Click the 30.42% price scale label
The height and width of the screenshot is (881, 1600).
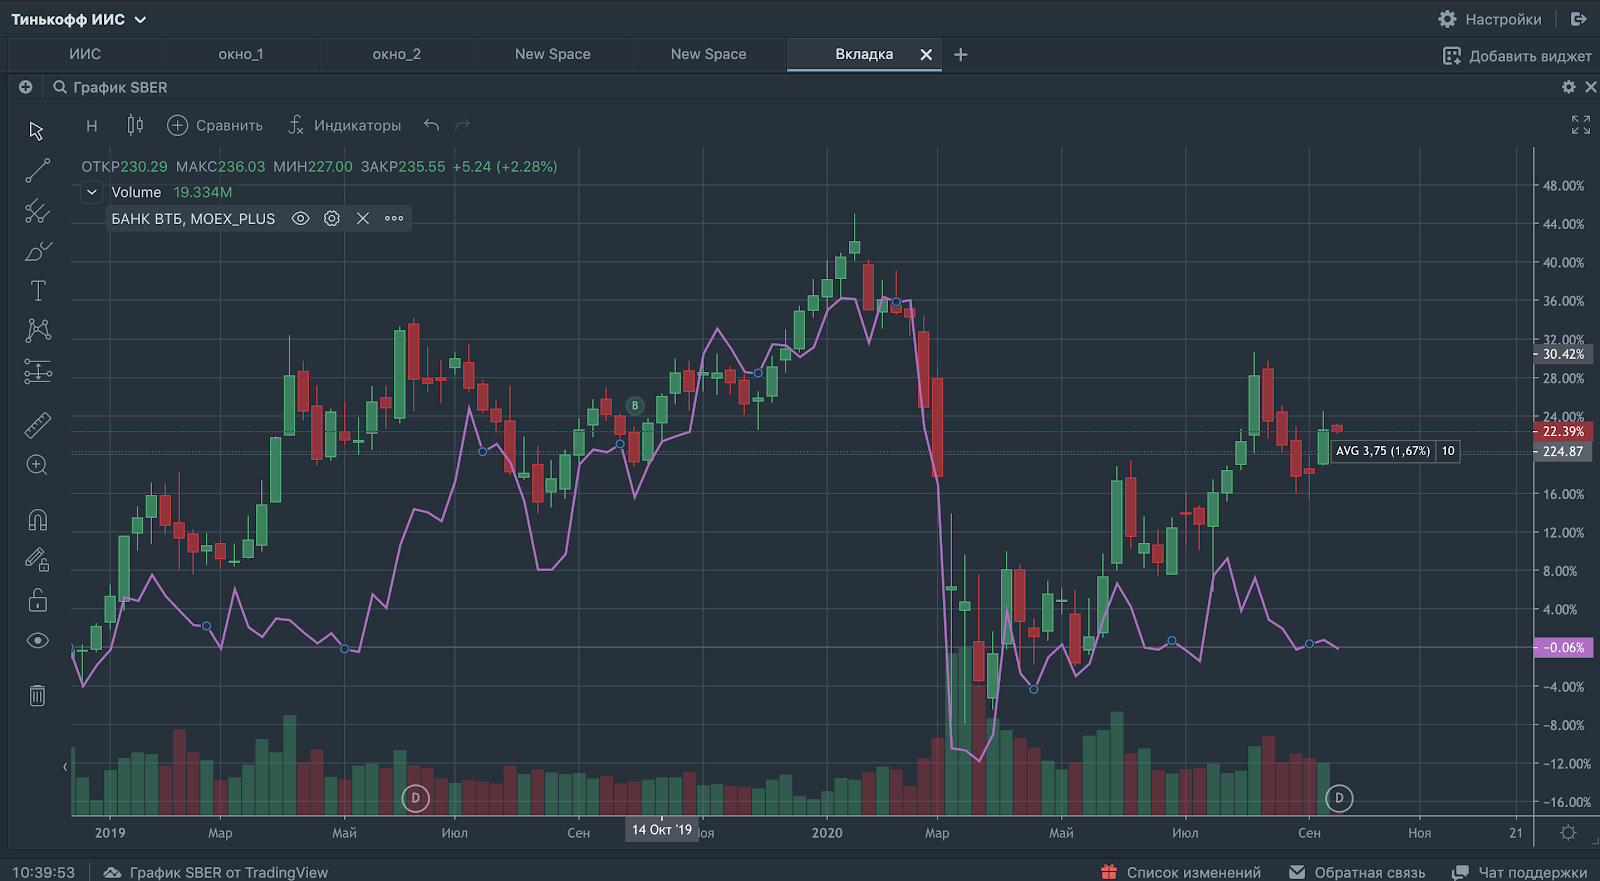pyautogui.click(x=1563, y=354)
